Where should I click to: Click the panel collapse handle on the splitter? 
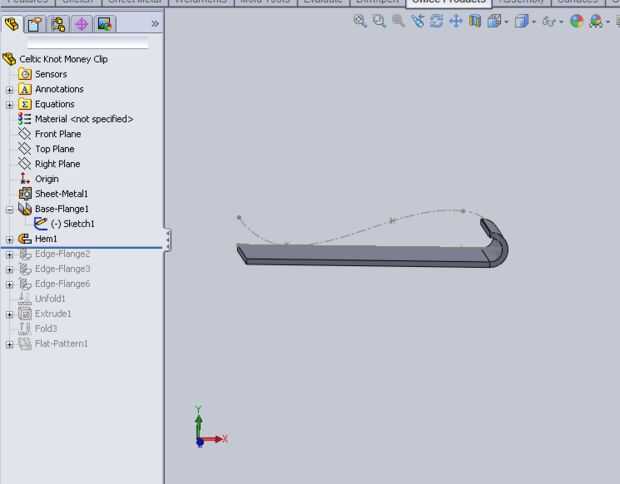coord(168,240)
